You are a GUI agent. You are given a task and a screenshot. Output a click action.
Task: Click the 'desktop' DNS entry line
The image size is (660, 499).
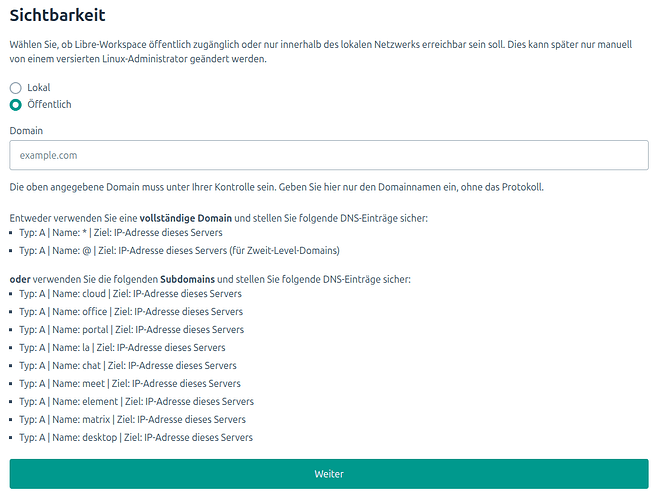[x=136, y=437]
